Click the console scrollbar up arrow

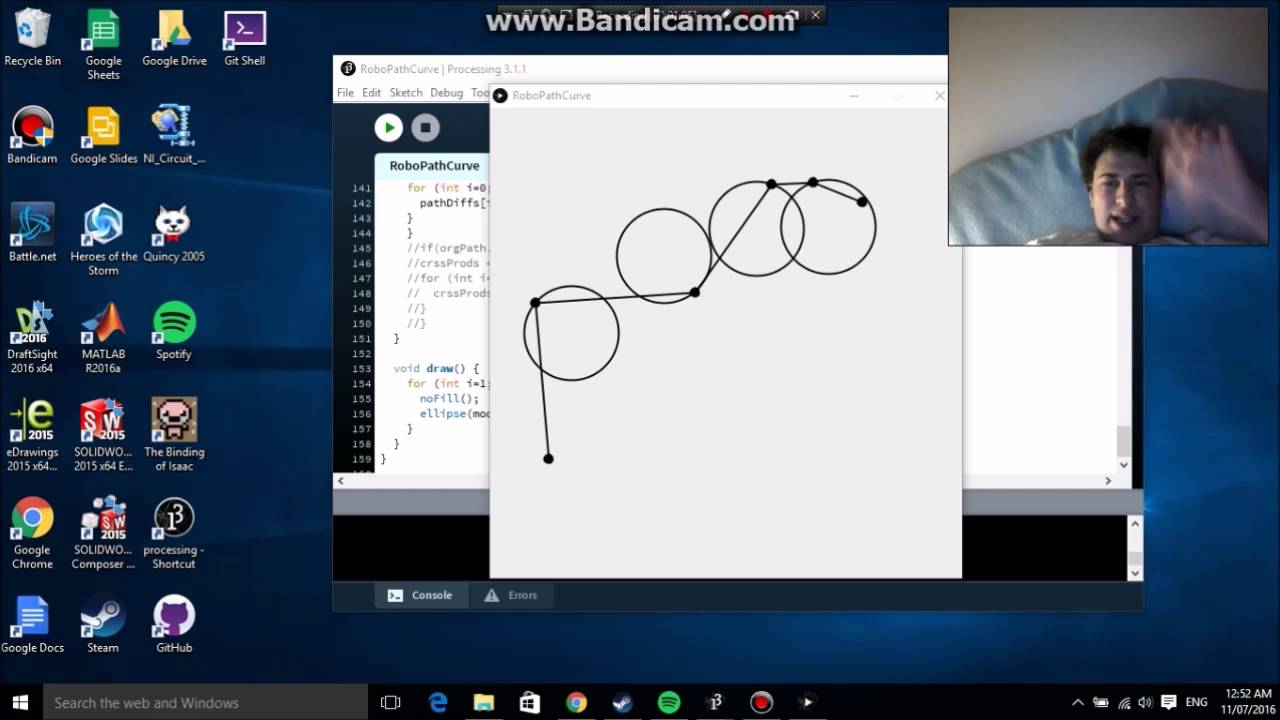1135,523
